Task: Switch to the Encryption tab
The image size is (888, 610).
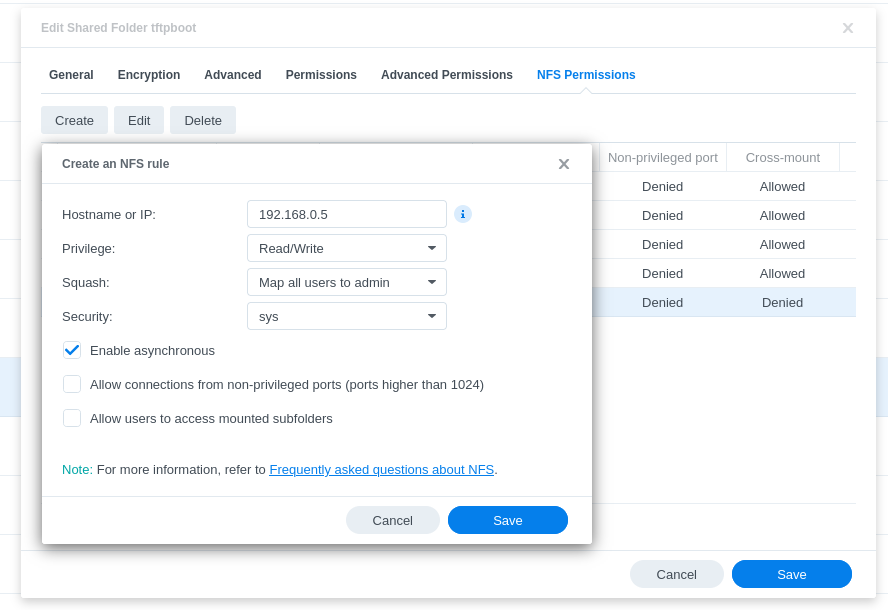Action: pos(149,75)
